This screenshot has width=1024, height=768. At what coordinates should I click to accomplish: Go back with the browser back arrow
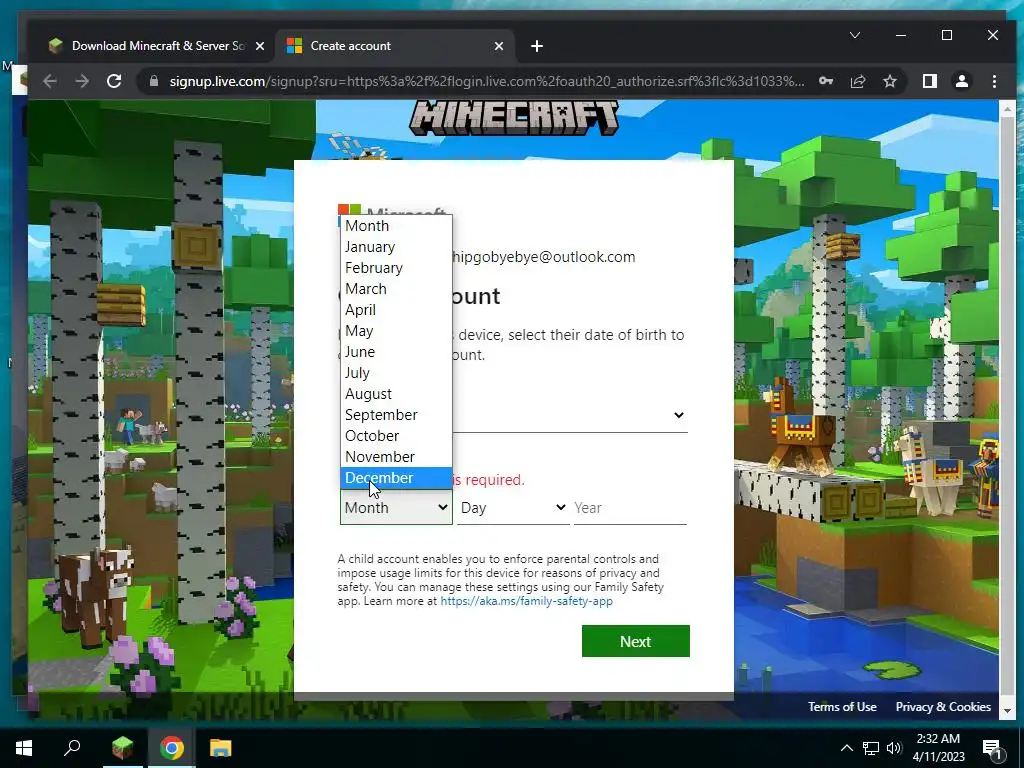(x=50, y=82)
